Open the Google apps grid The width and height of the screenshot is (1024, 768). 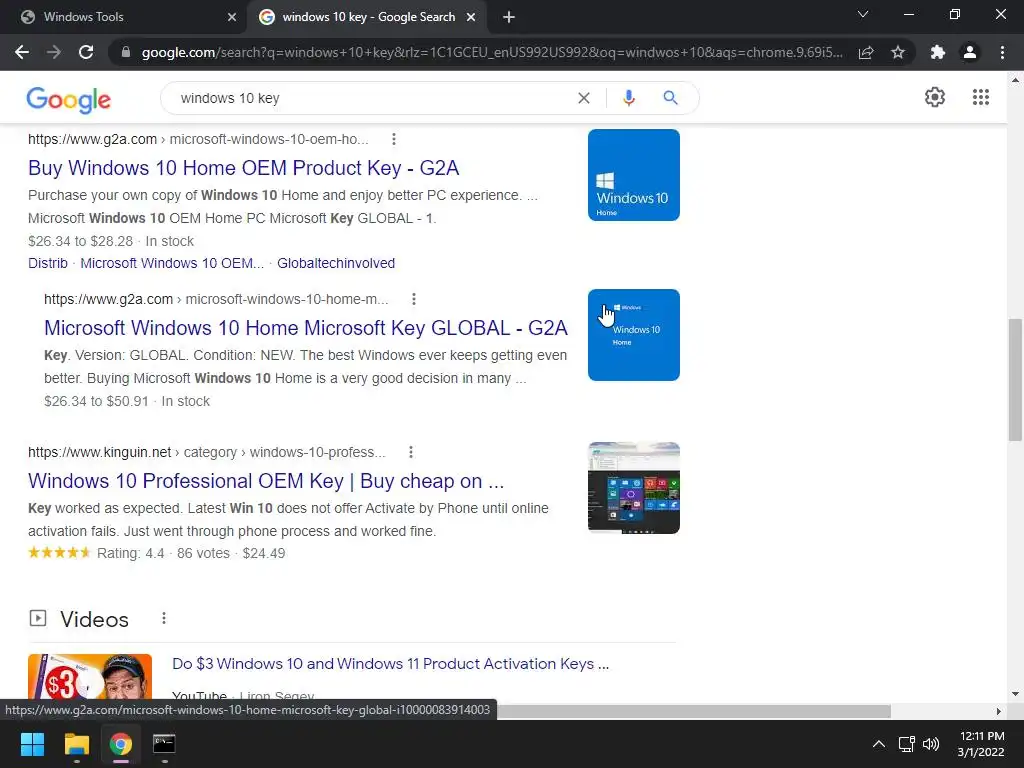(x=981, y=97)
